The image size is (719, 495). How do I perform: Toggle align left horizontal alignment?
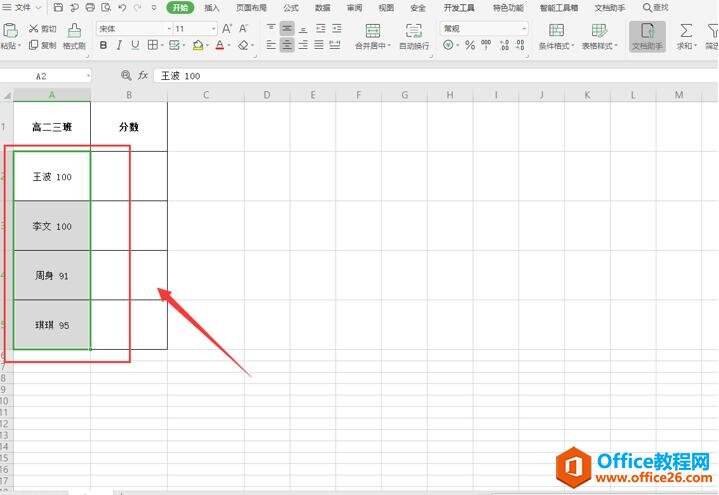(271, 44)
